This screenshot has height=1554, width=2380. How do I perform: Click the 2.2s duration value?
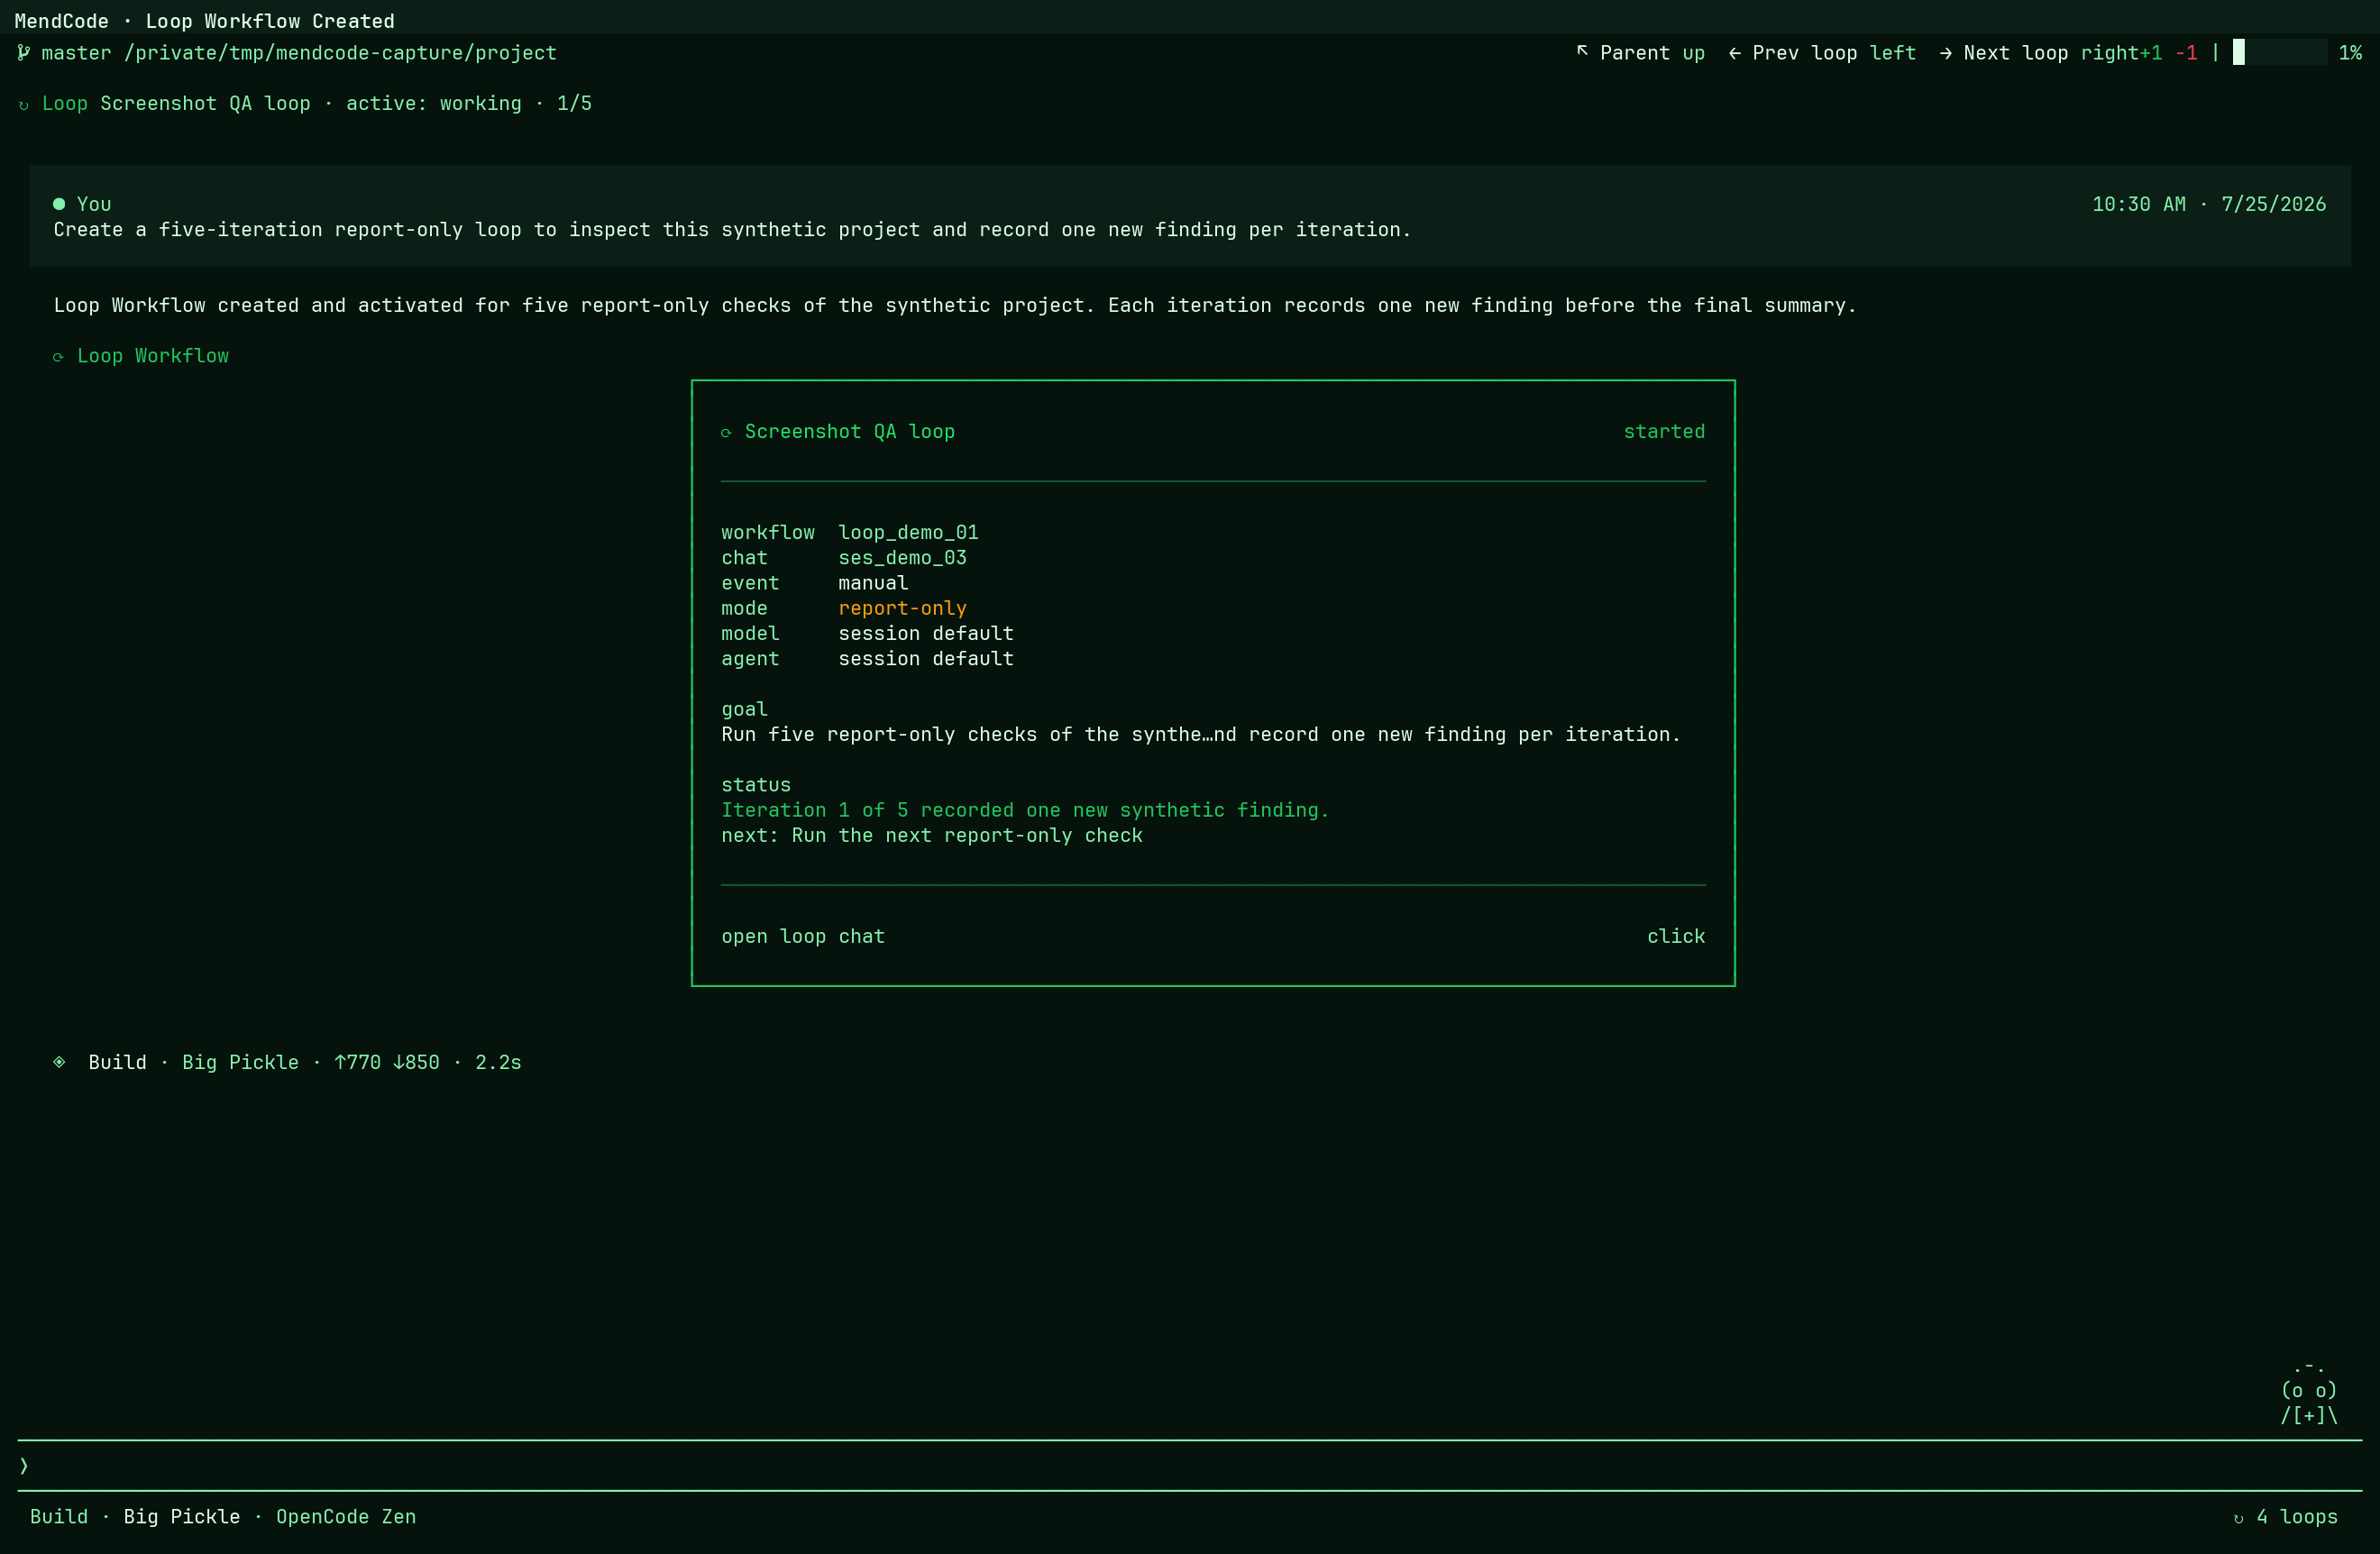498,1062
